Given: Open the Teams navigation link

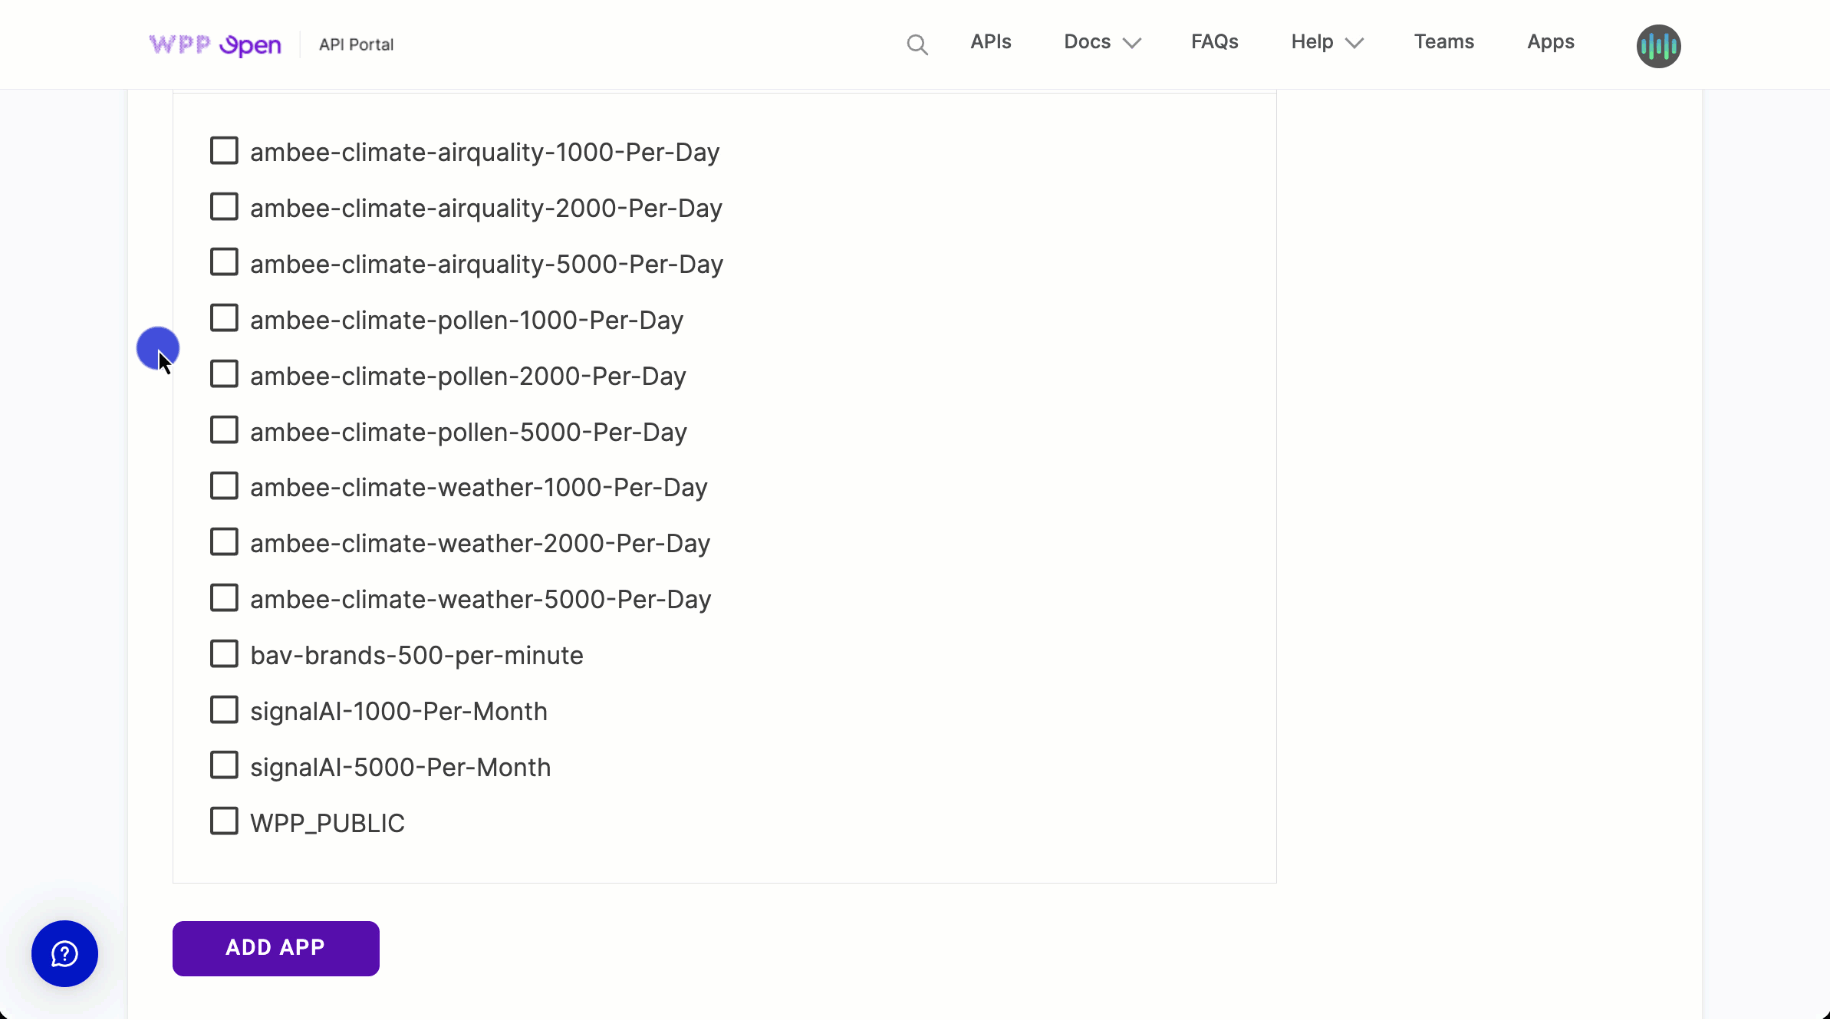Looking at the screenshot, I should (x=1443, y=42).
